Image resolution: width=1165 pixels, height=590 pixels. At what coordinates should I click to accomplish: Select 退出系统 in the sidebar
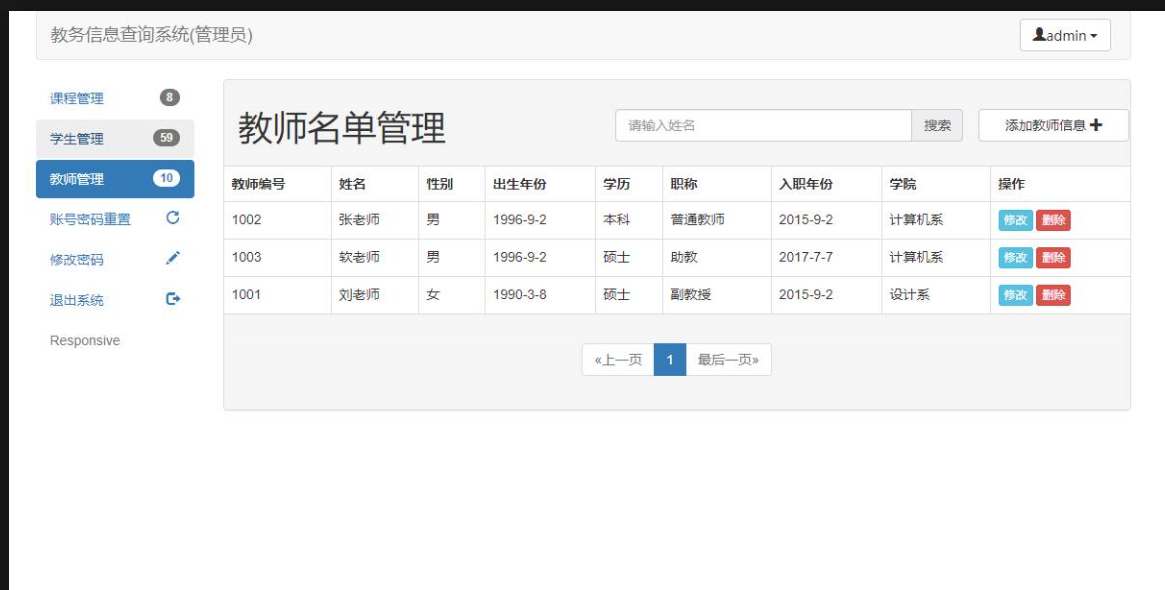(x=115, y=300)
